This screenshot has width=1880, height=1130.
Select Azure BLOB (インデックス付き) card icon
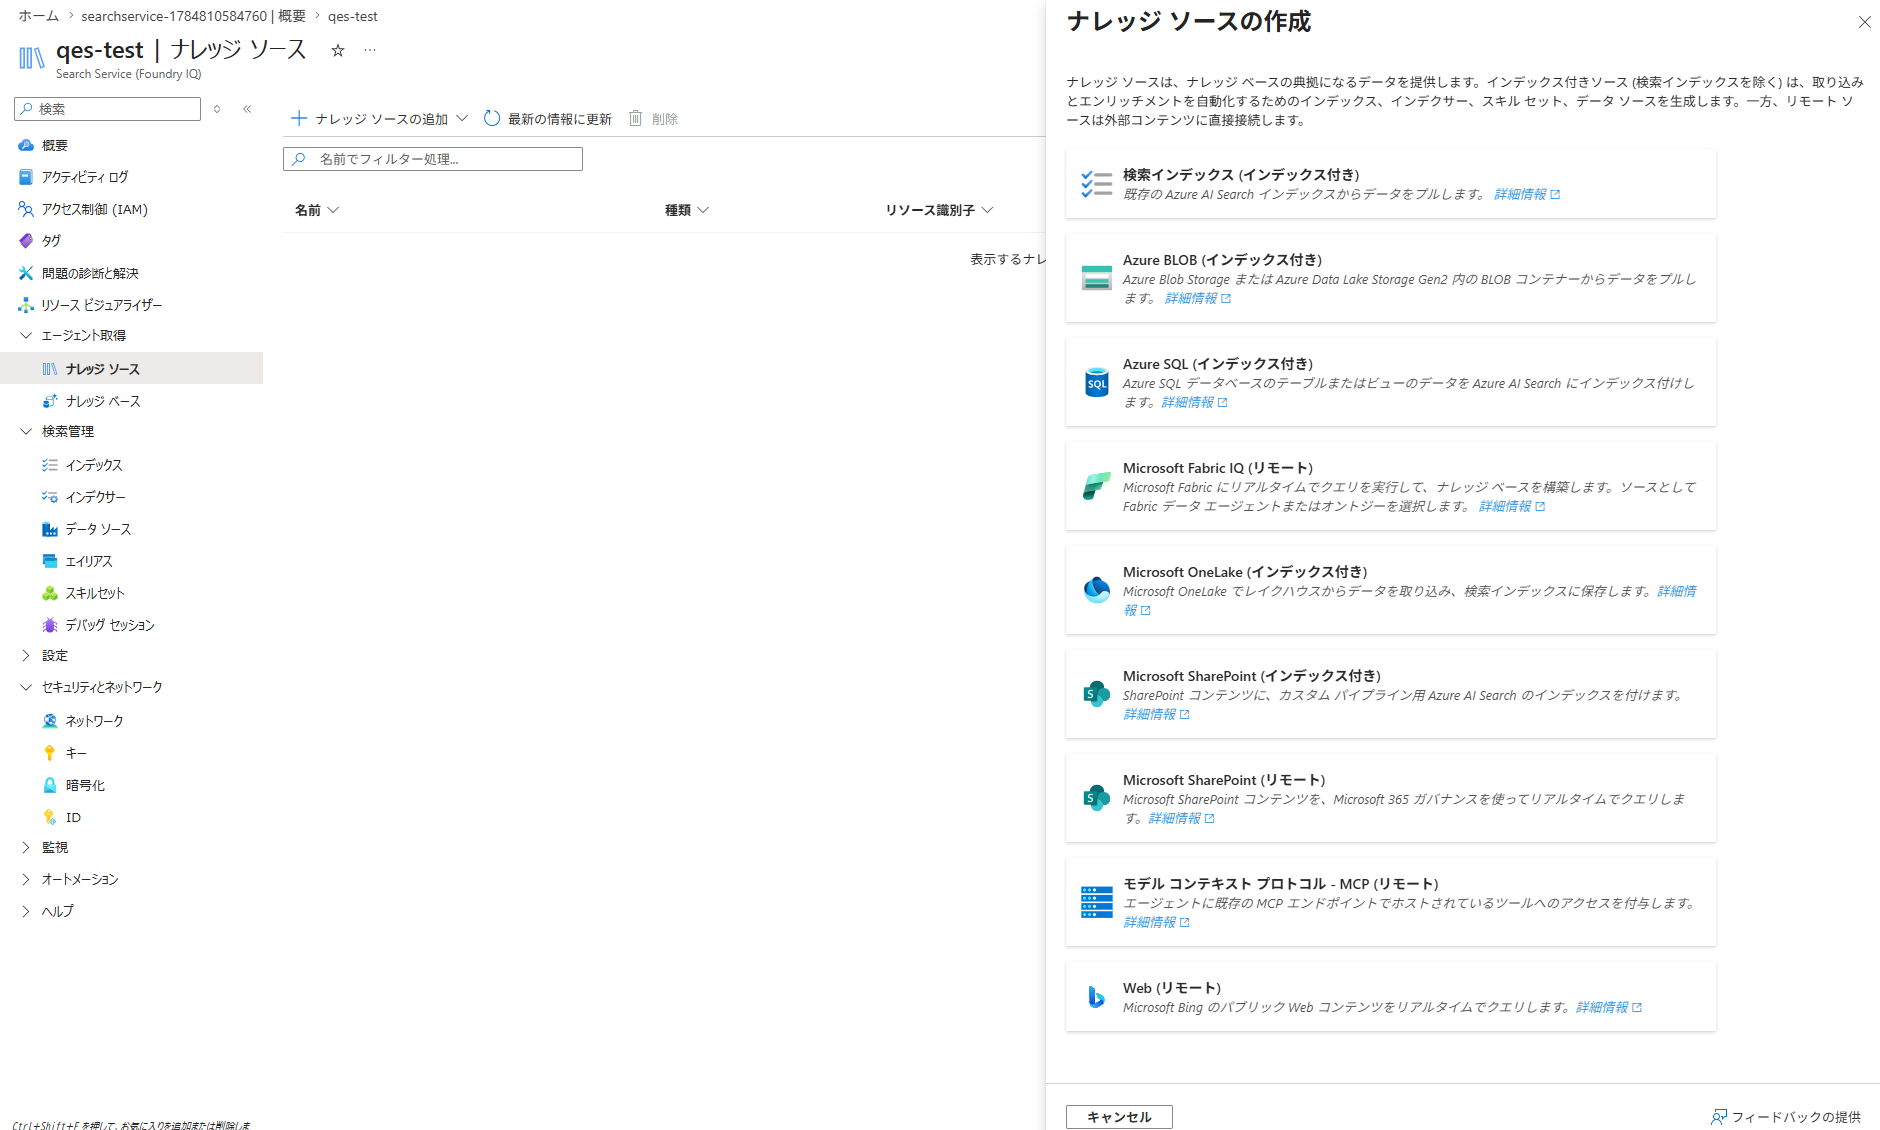[x=1096, y=278]
